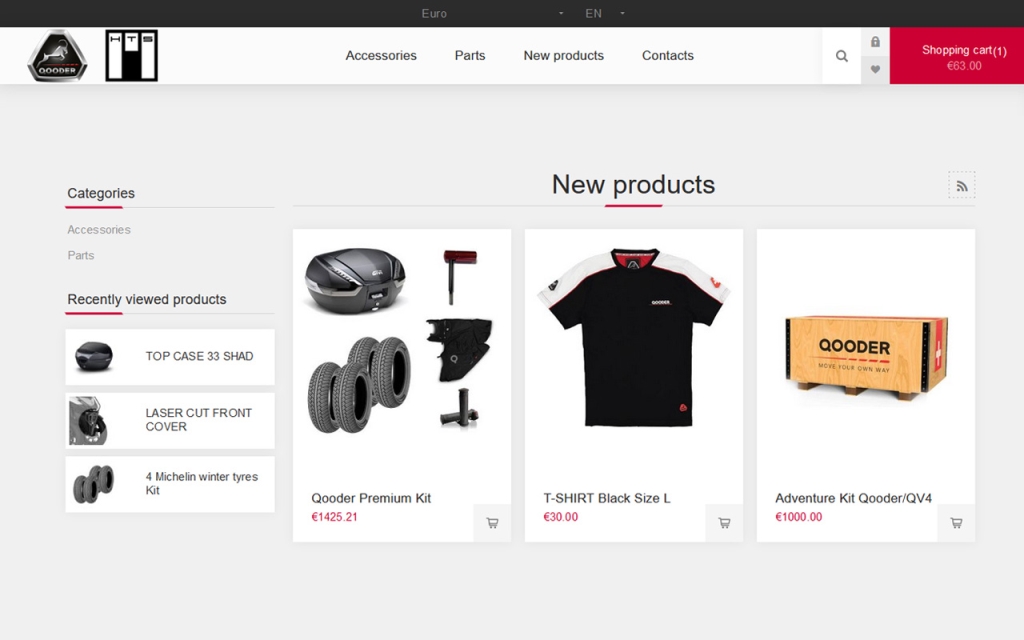Click the €30.00 price

tap(560, 517)
